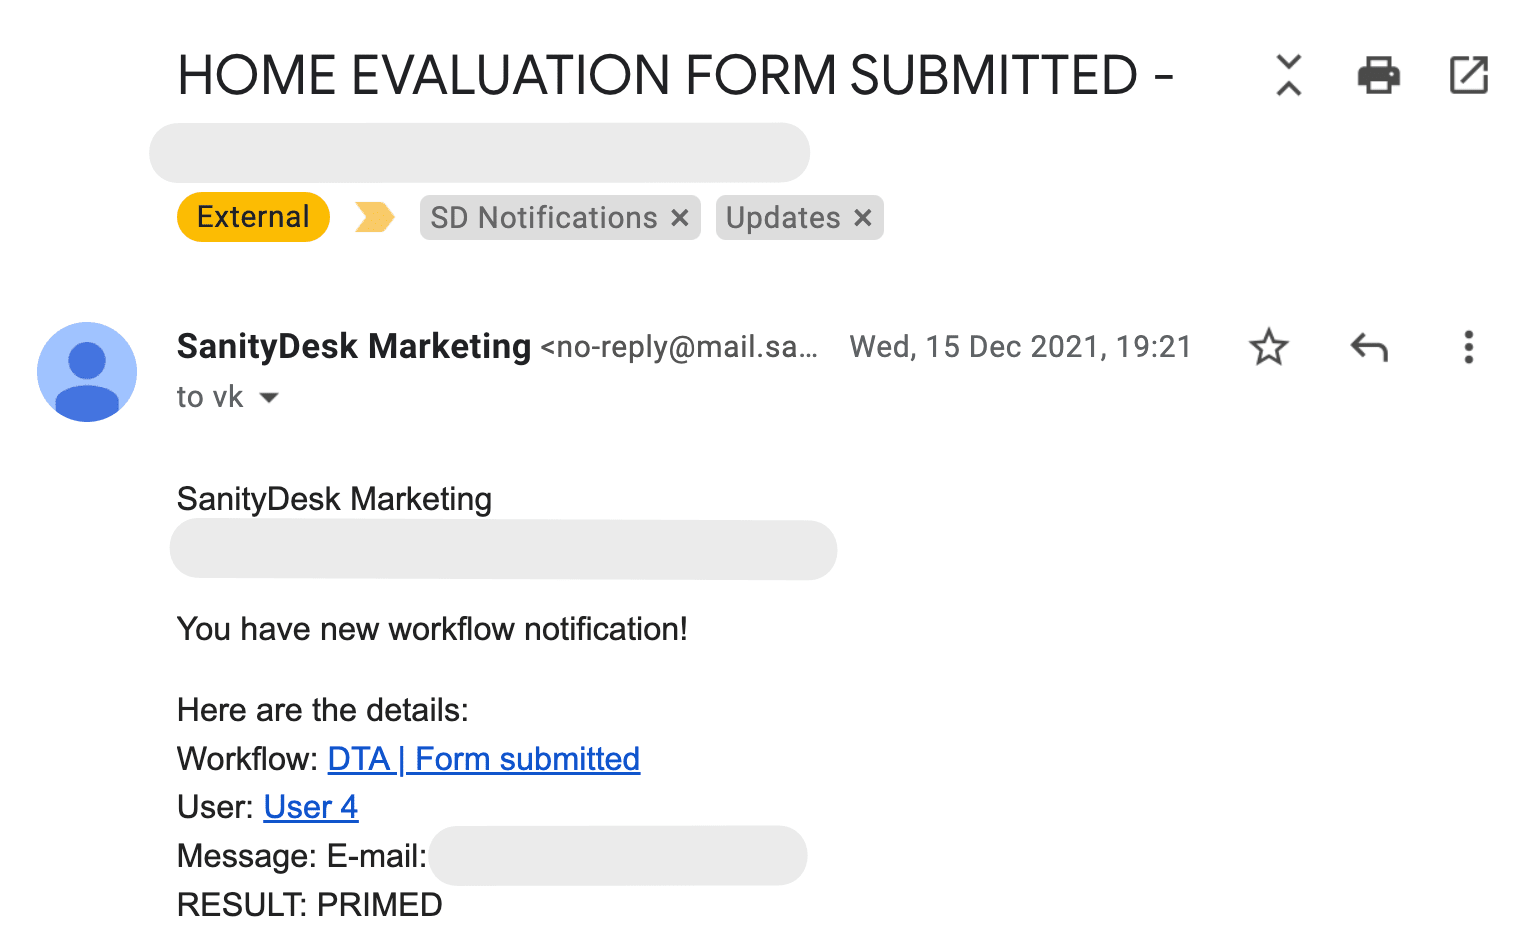
Task: Toggle the yellow importance marker
Action: (375, 217)
